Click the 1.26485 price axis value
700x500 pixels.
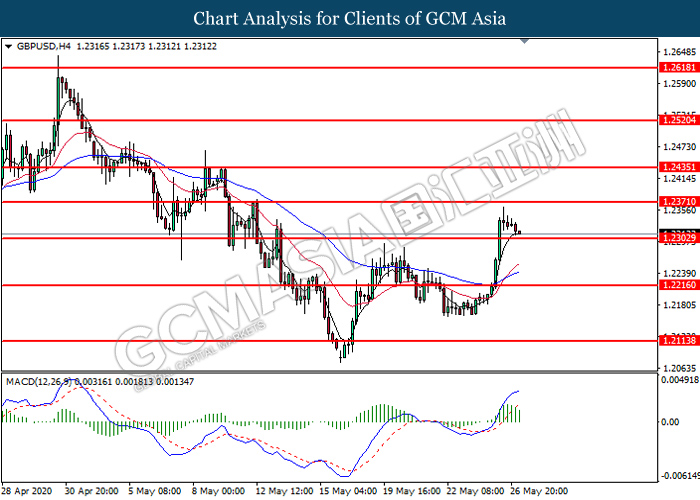coord(679,52)
